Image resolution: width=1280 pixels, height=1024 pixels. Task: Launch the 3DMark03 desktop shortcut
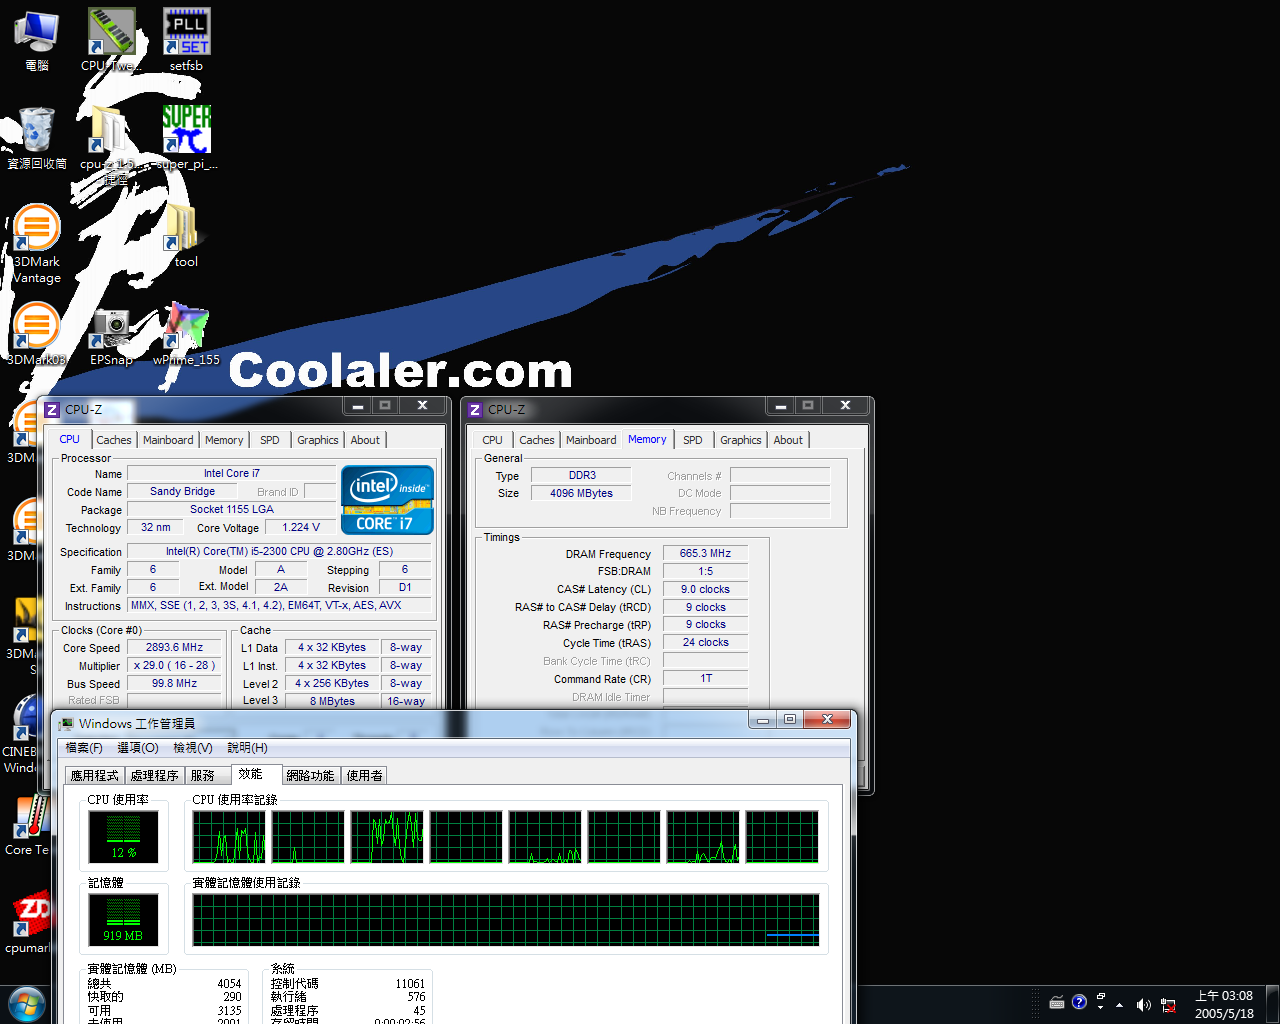(37, 334)
